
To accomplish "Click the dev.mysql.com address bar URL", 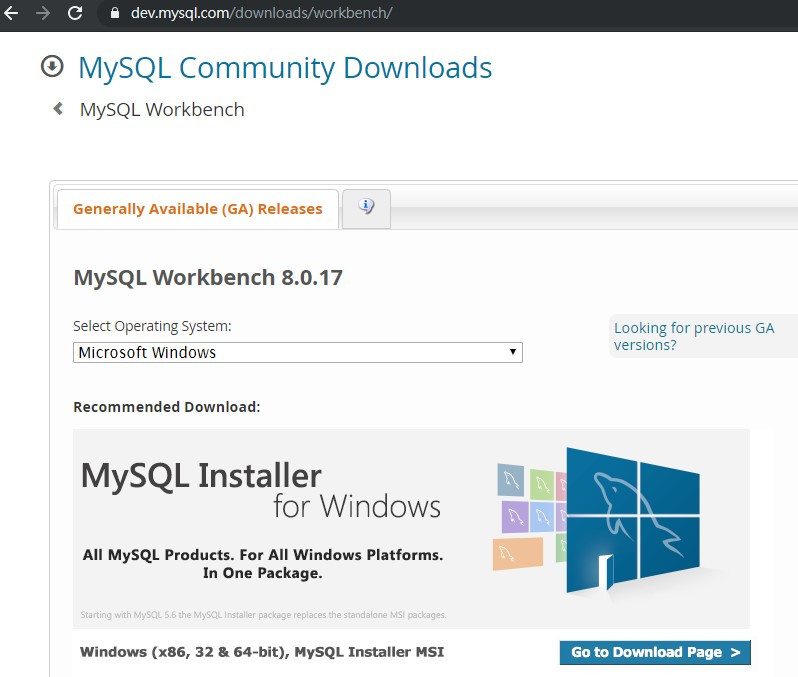I will click(x=261, y=13).
